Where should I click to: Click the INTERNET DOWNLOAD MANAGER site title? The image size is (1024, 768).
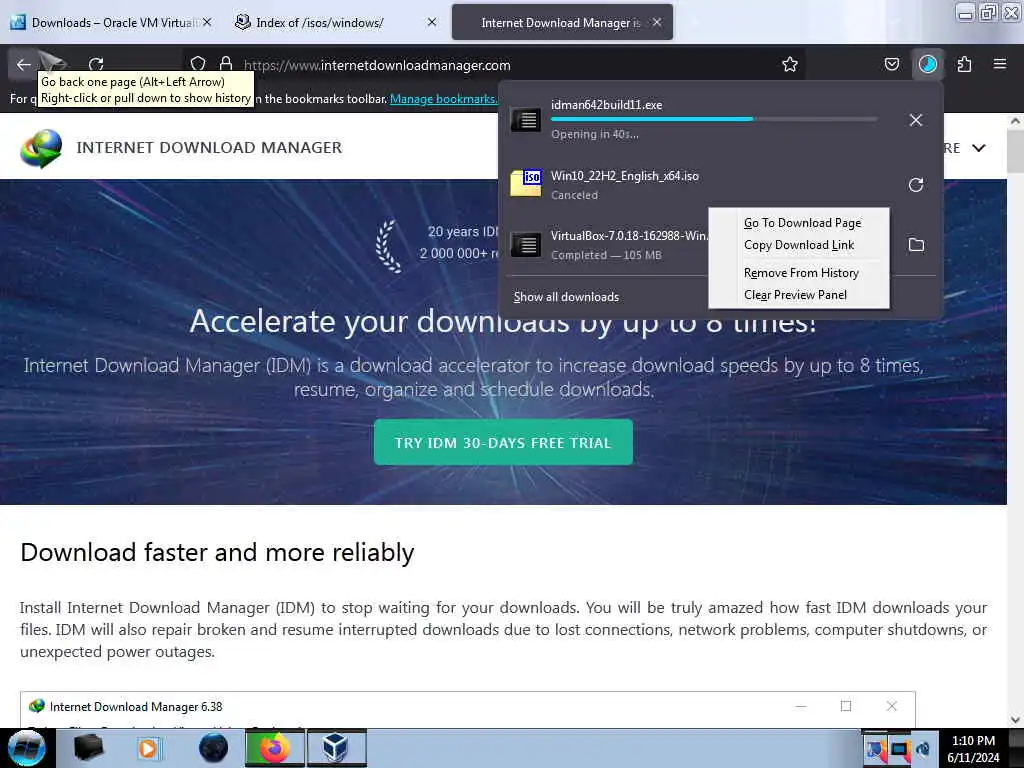[209, 148]
